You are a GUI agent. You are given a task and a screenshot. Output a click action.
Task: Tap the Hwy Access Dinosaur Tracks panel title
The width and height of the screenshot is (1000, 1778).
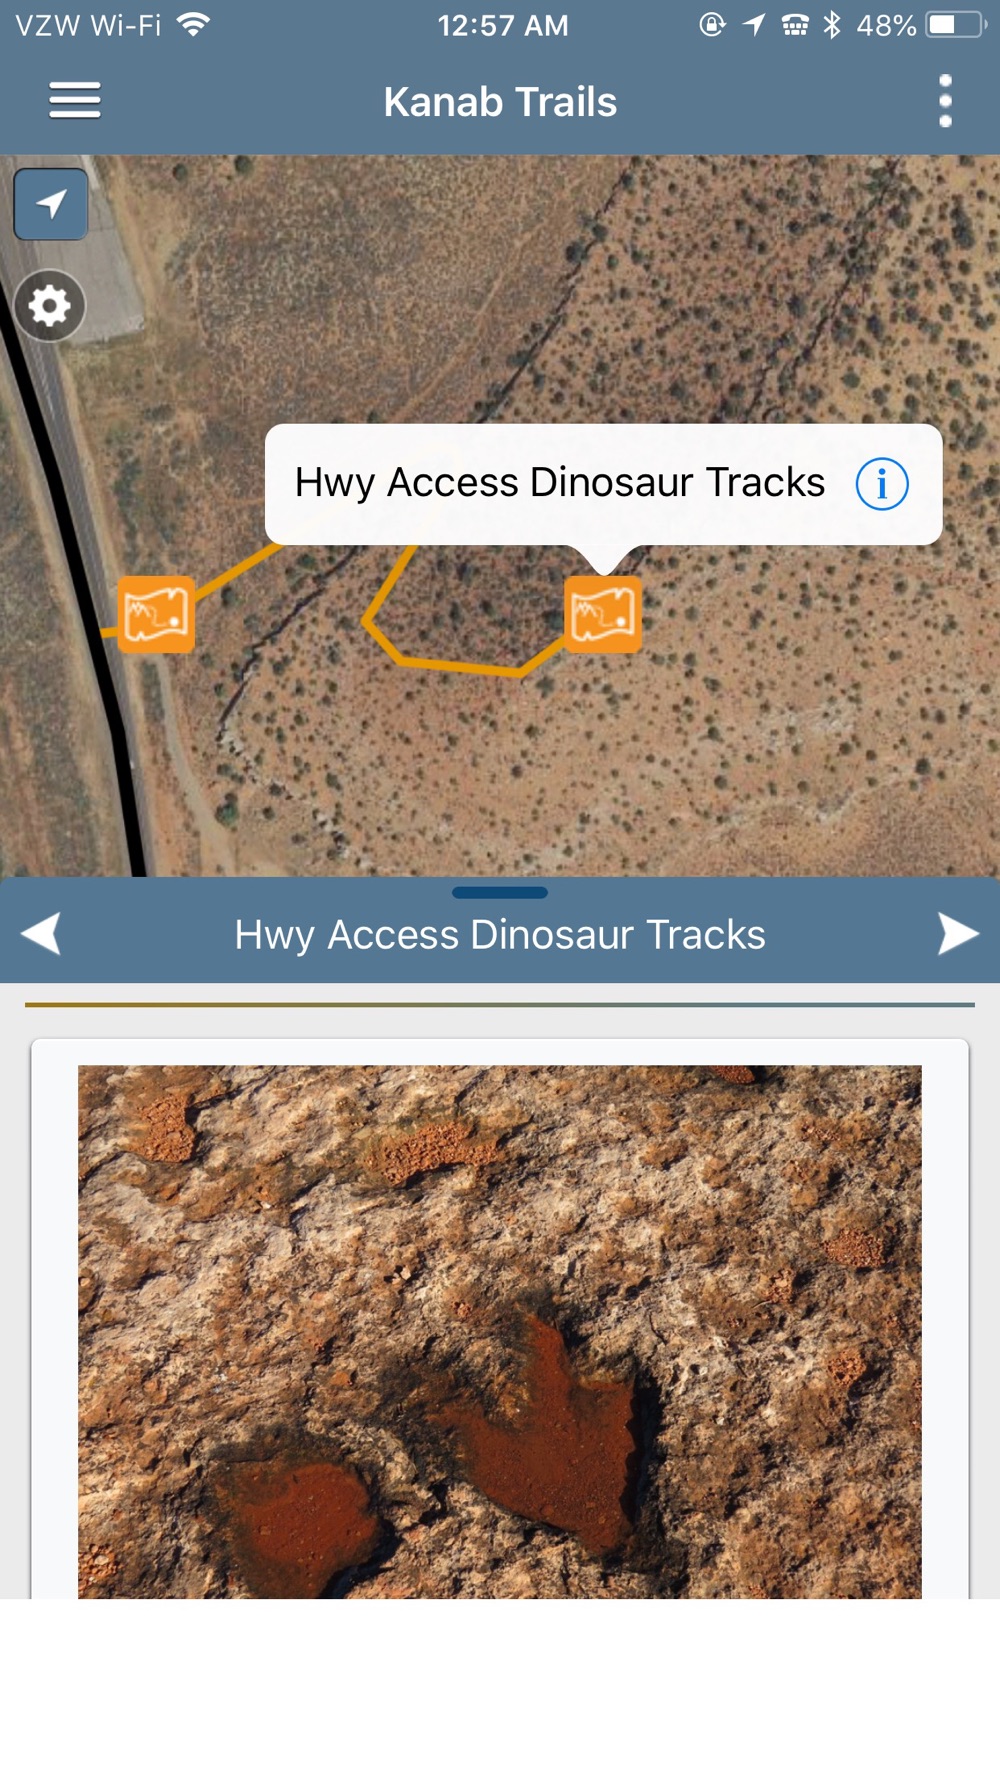500,935
